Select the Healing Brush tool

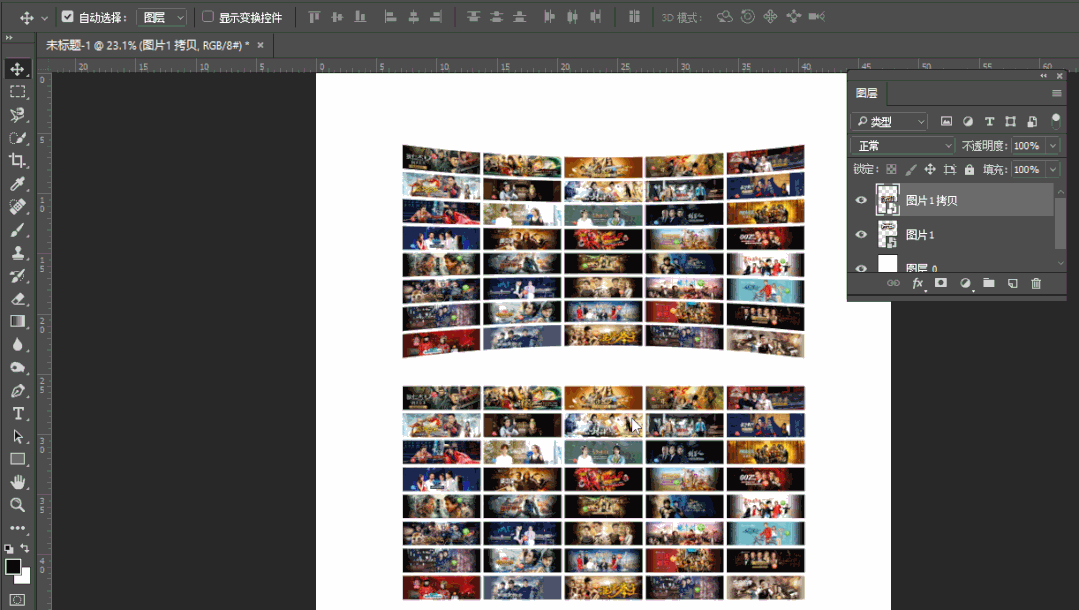click(18, 207)
